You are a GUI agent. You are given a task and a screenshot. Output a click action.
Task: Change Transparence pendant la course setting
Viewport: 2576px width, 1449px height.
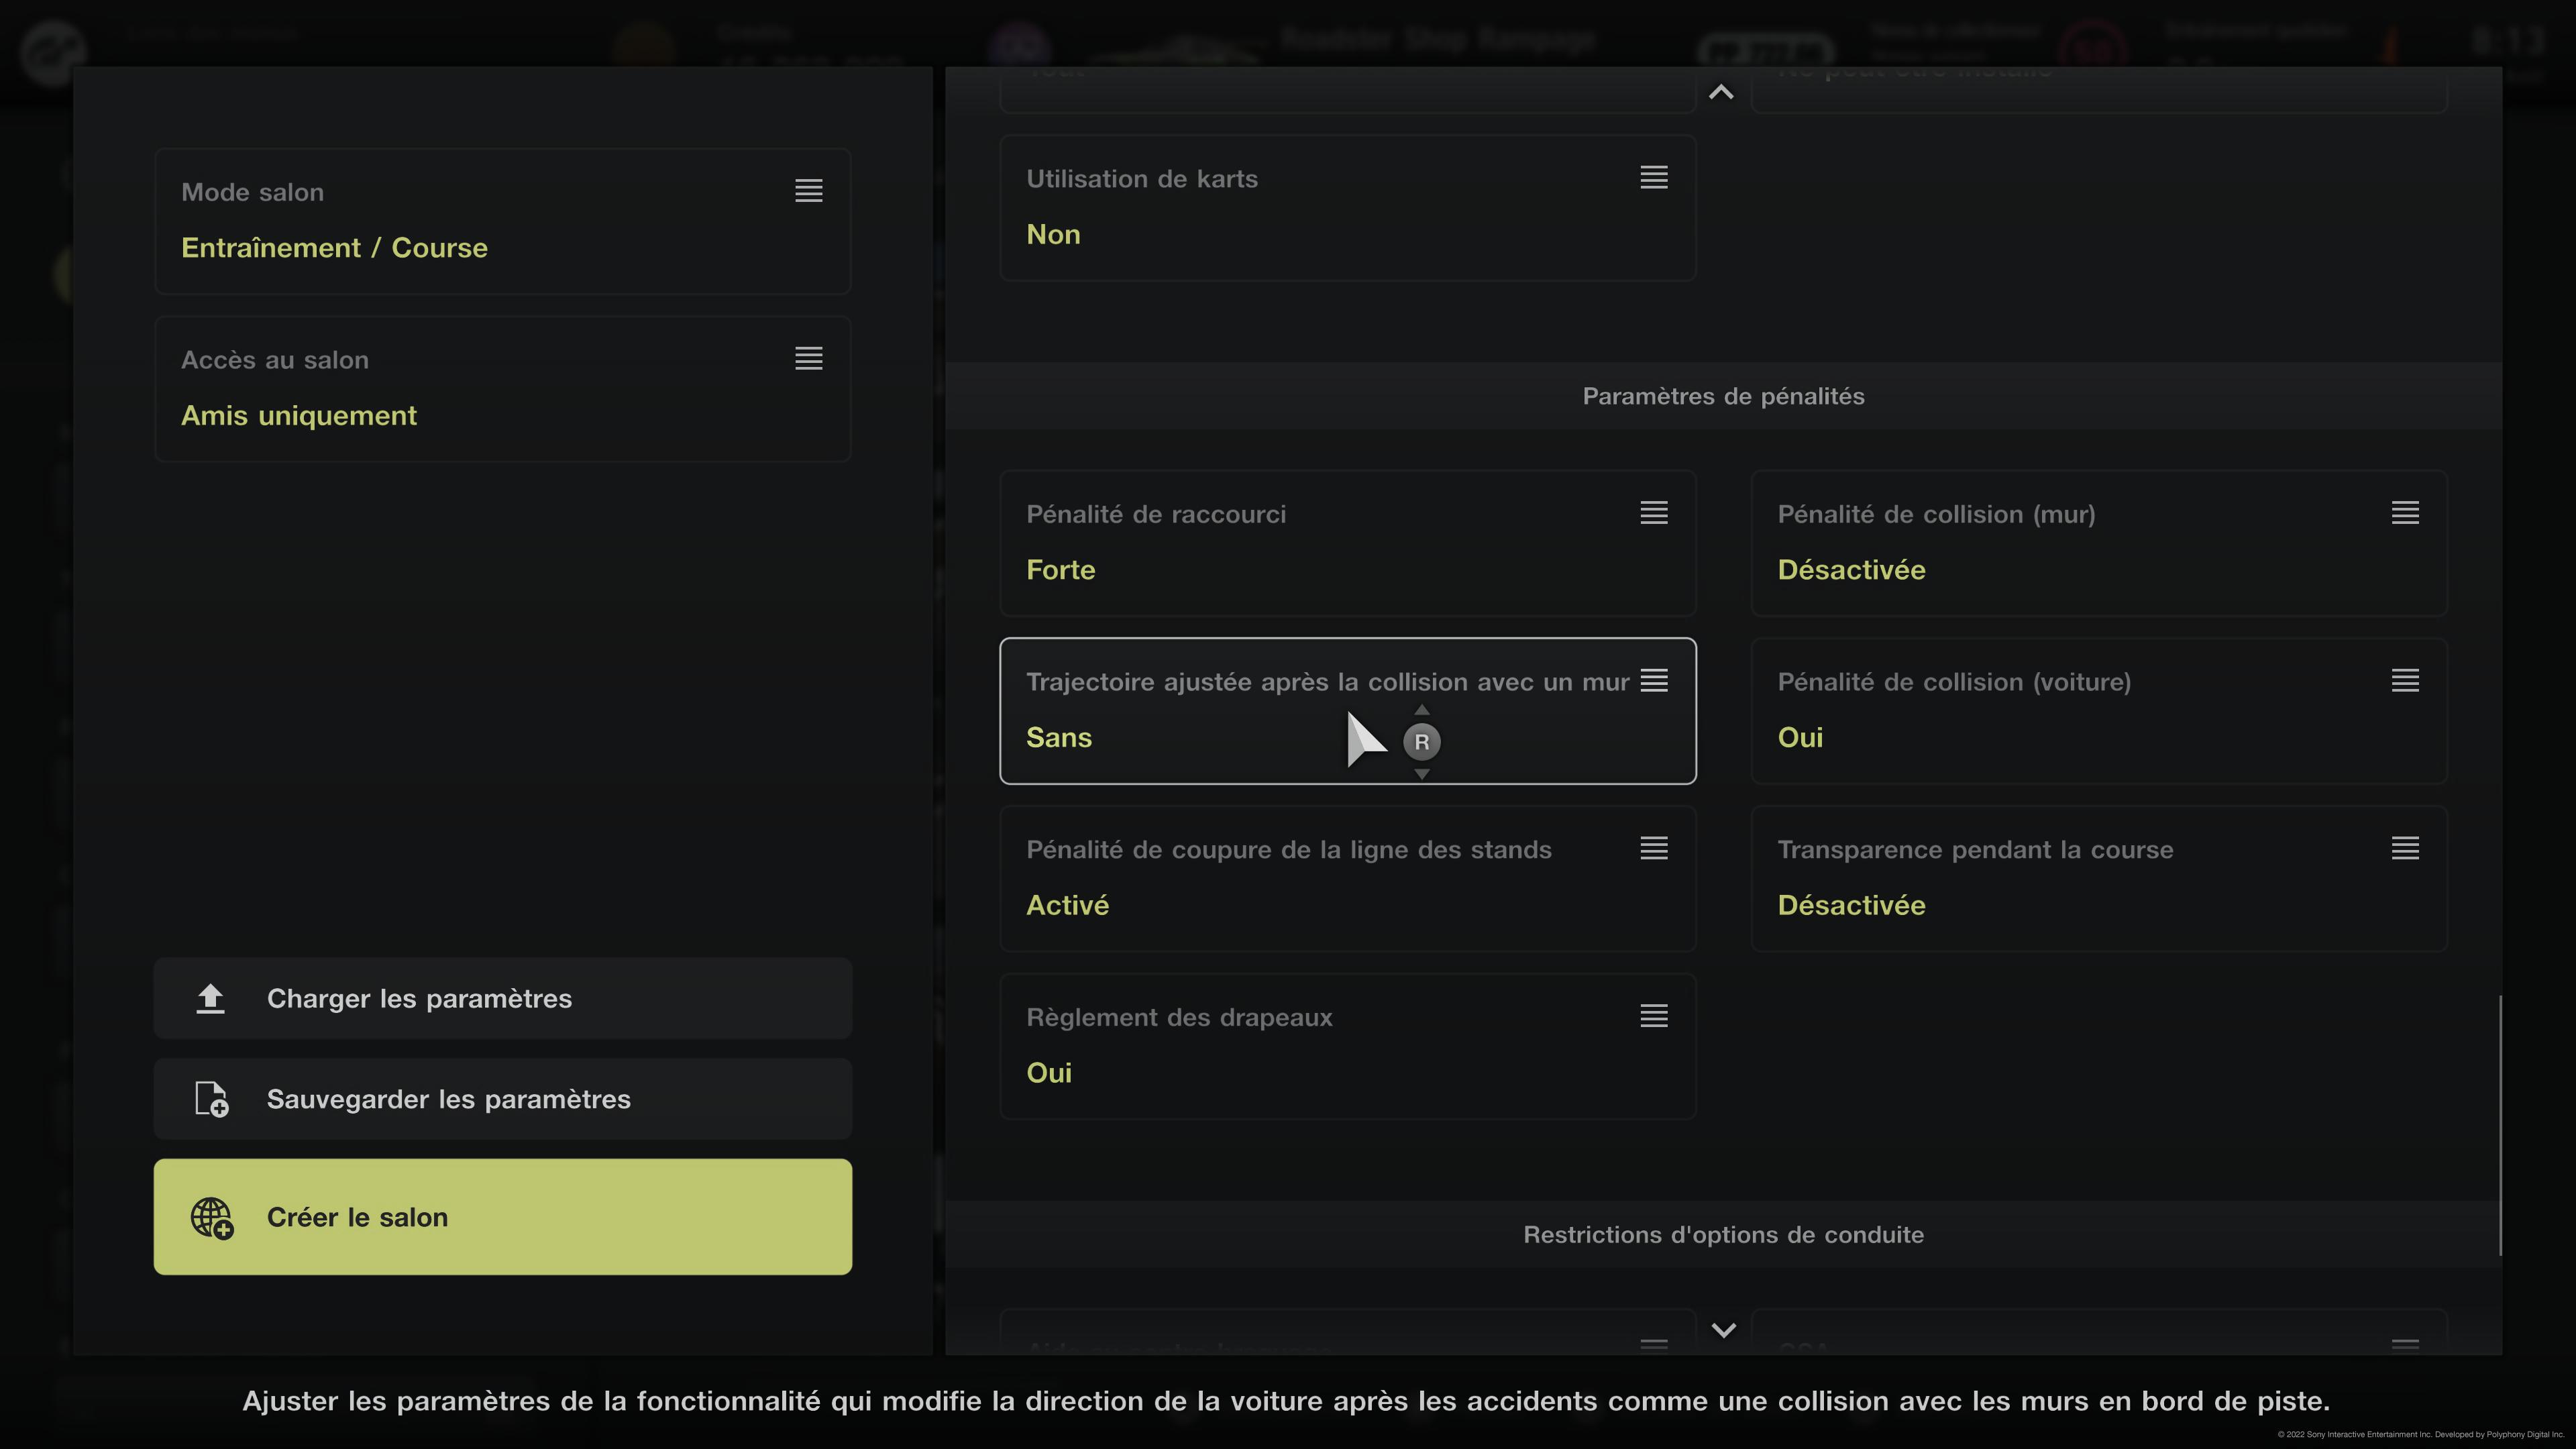click(2099, 879)
